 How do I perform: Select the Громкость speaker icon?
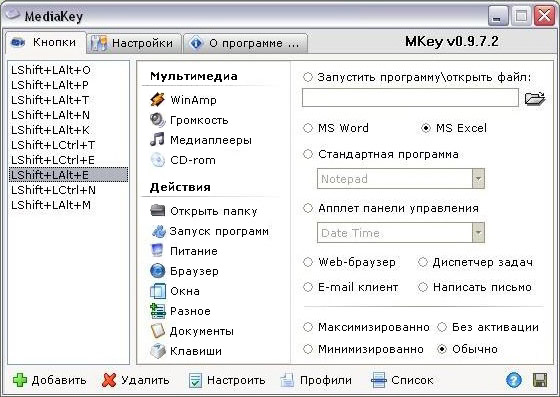pyautogui.click(x=158, y=120)
